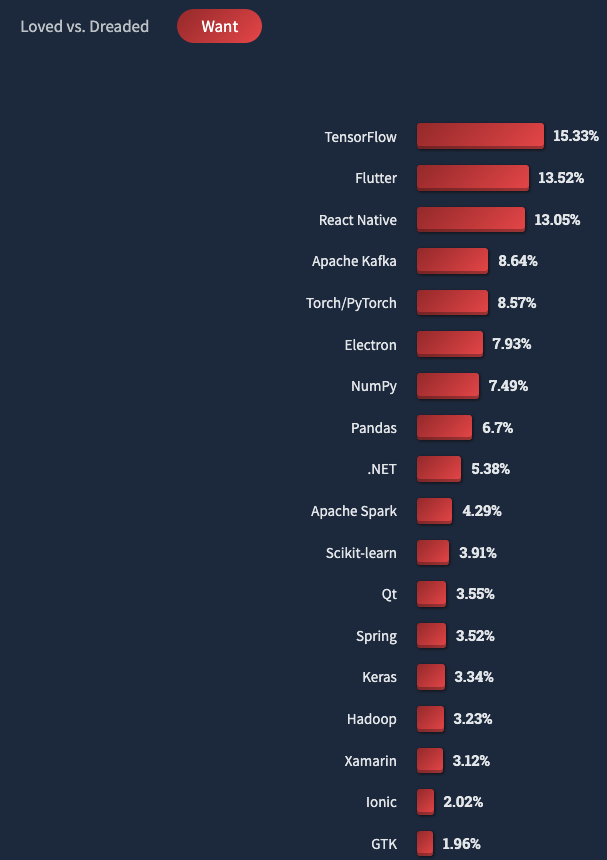Click the Xamarin bar
Screen dimensions: 607x860
[430, 761]
